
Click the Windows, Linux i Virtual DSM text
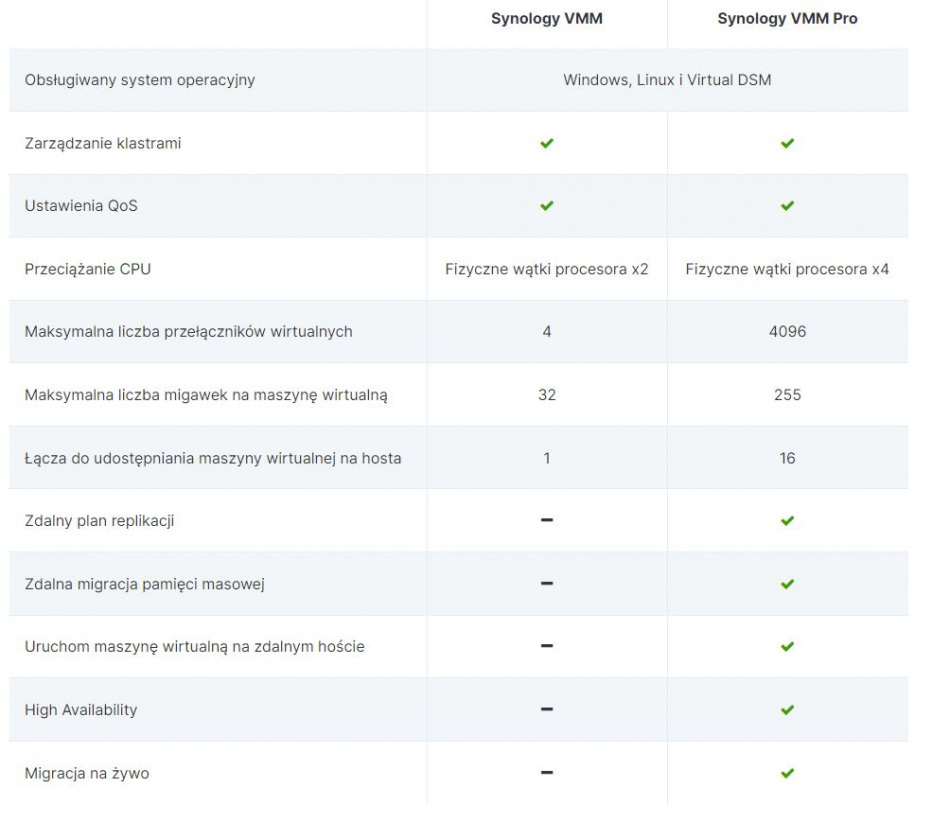pyautogui.click(x=667, y=80)
